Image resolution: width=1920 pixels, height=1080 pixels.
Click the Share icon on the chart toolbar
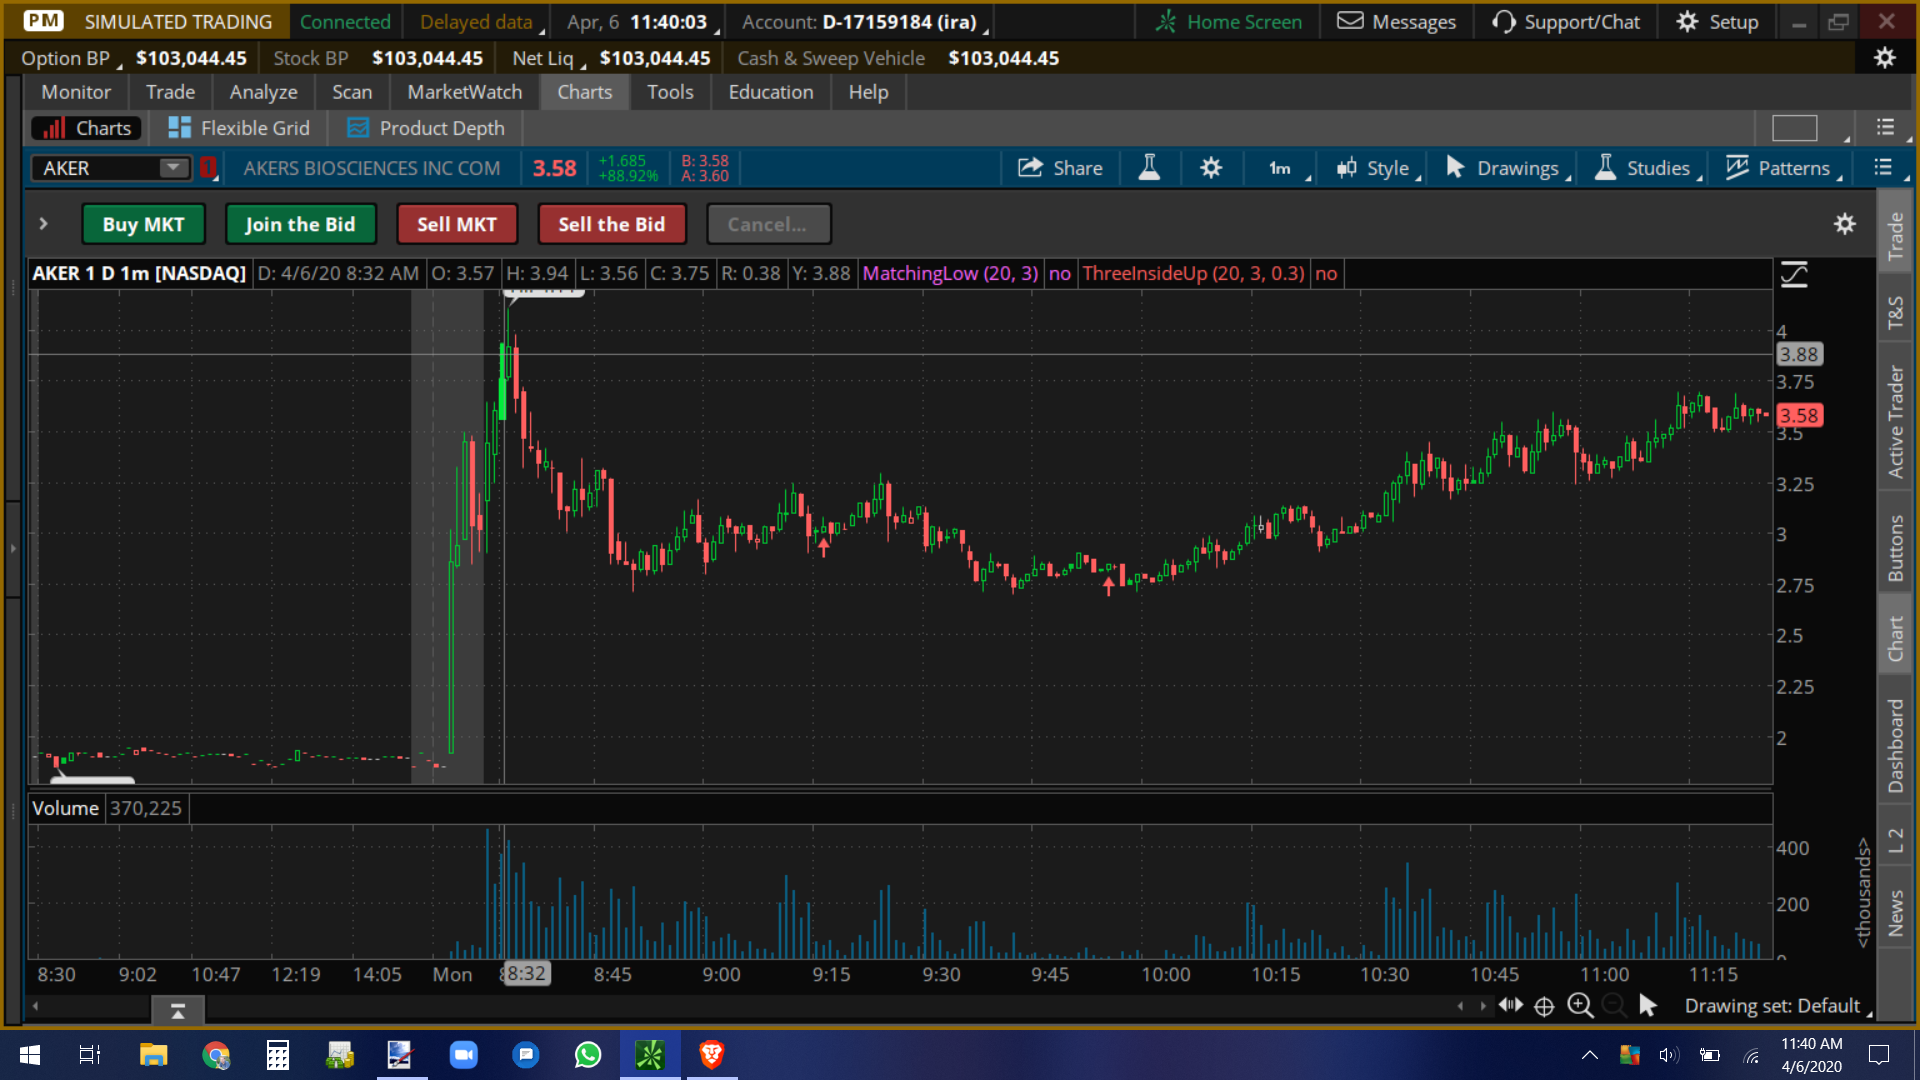[x=1031, y=168]
